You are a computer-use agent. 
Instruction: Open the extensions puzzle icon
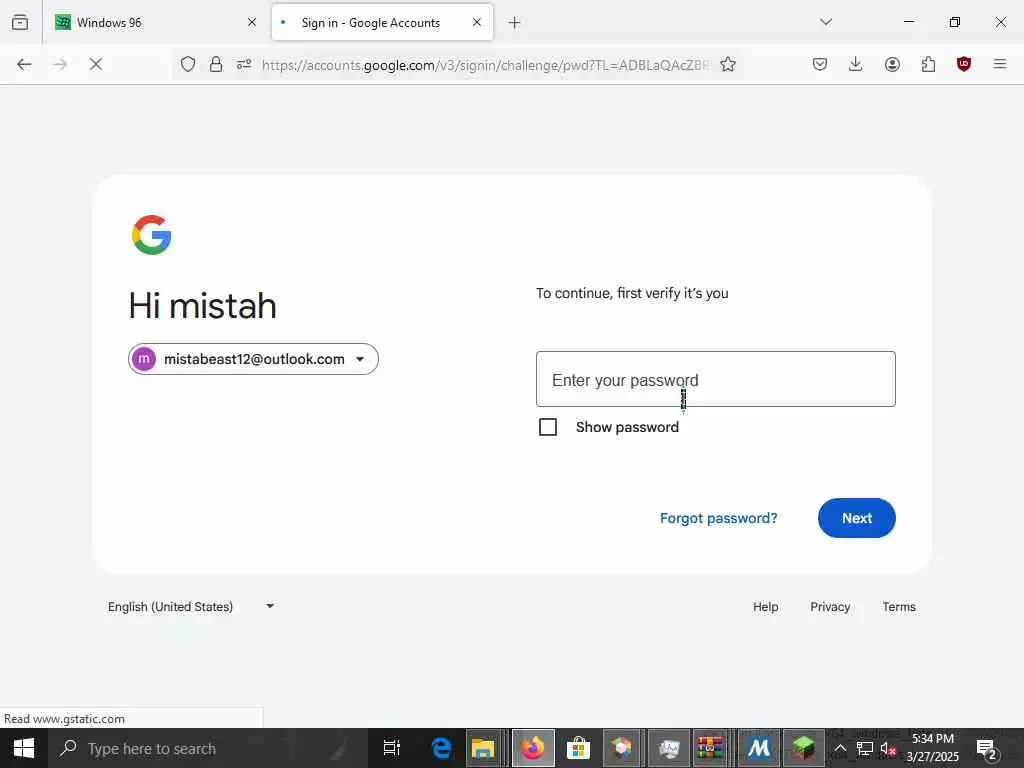(x=928, y=64)
